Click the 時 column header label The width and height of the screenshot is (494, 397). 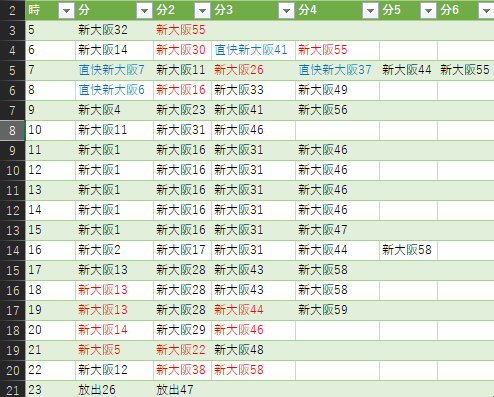pos(34,10)
